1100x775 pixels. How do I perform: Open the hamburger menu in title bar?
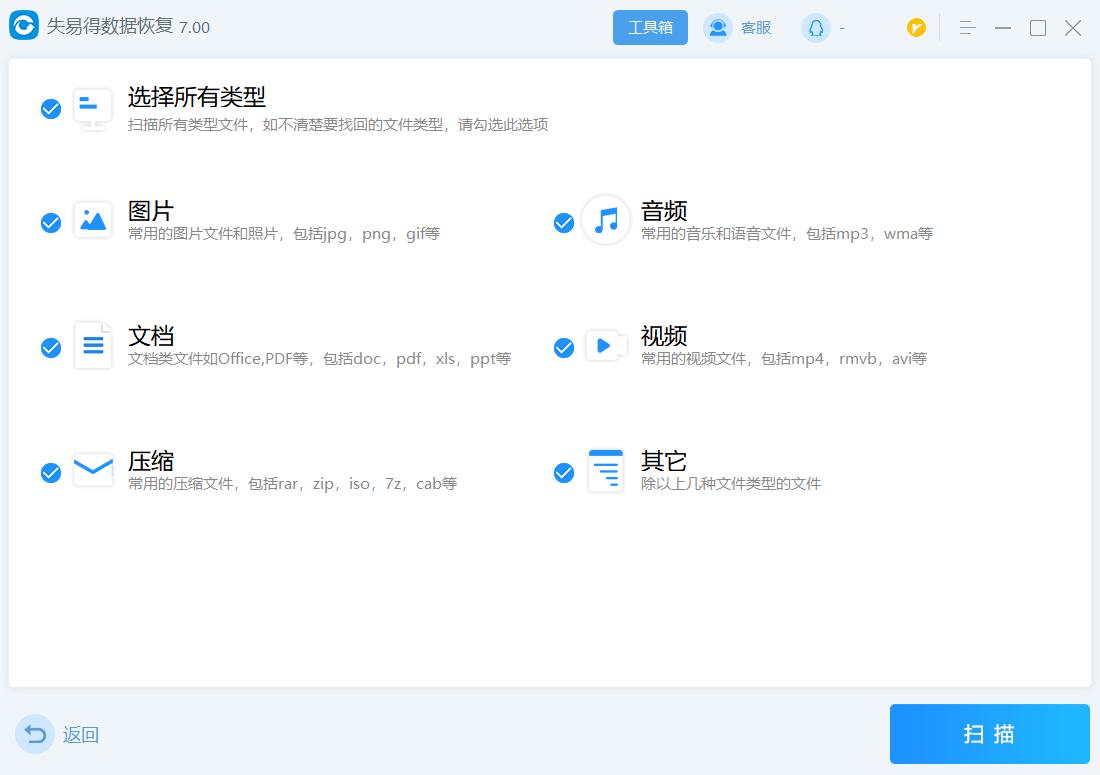[x=966, y=28]
